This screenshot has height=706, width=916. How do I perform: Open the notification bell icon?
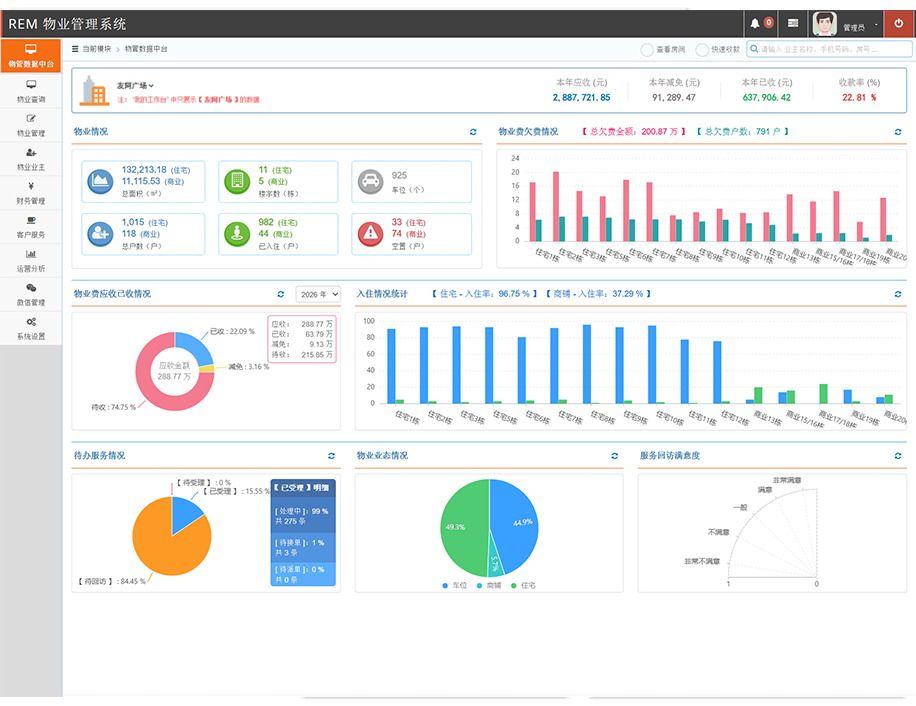pos(755,23)
